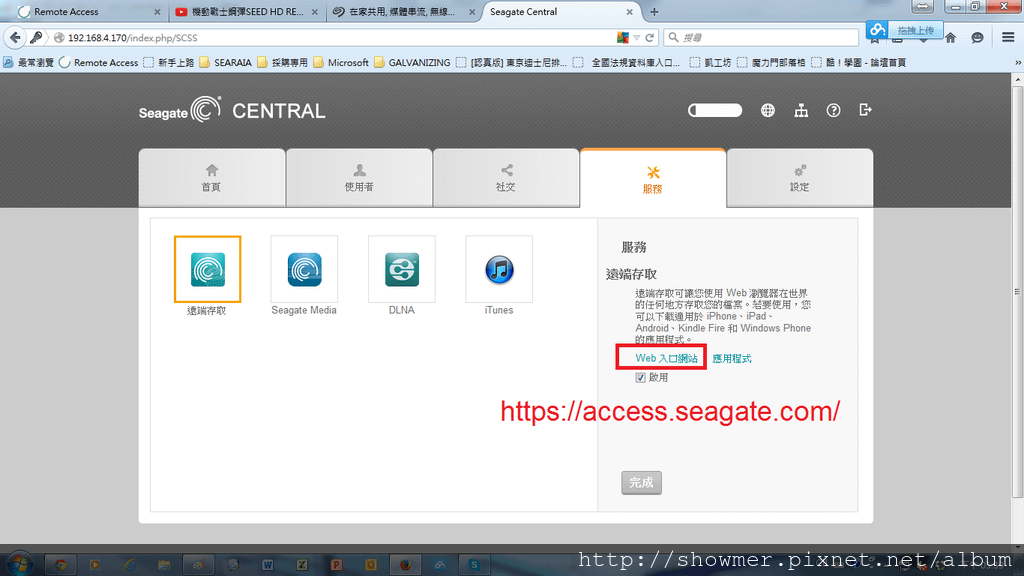This screenshot has width=1024, height=576.
Task: Expand the bookmarks toolbar overflow chevron
Action: pos(1017,63)
